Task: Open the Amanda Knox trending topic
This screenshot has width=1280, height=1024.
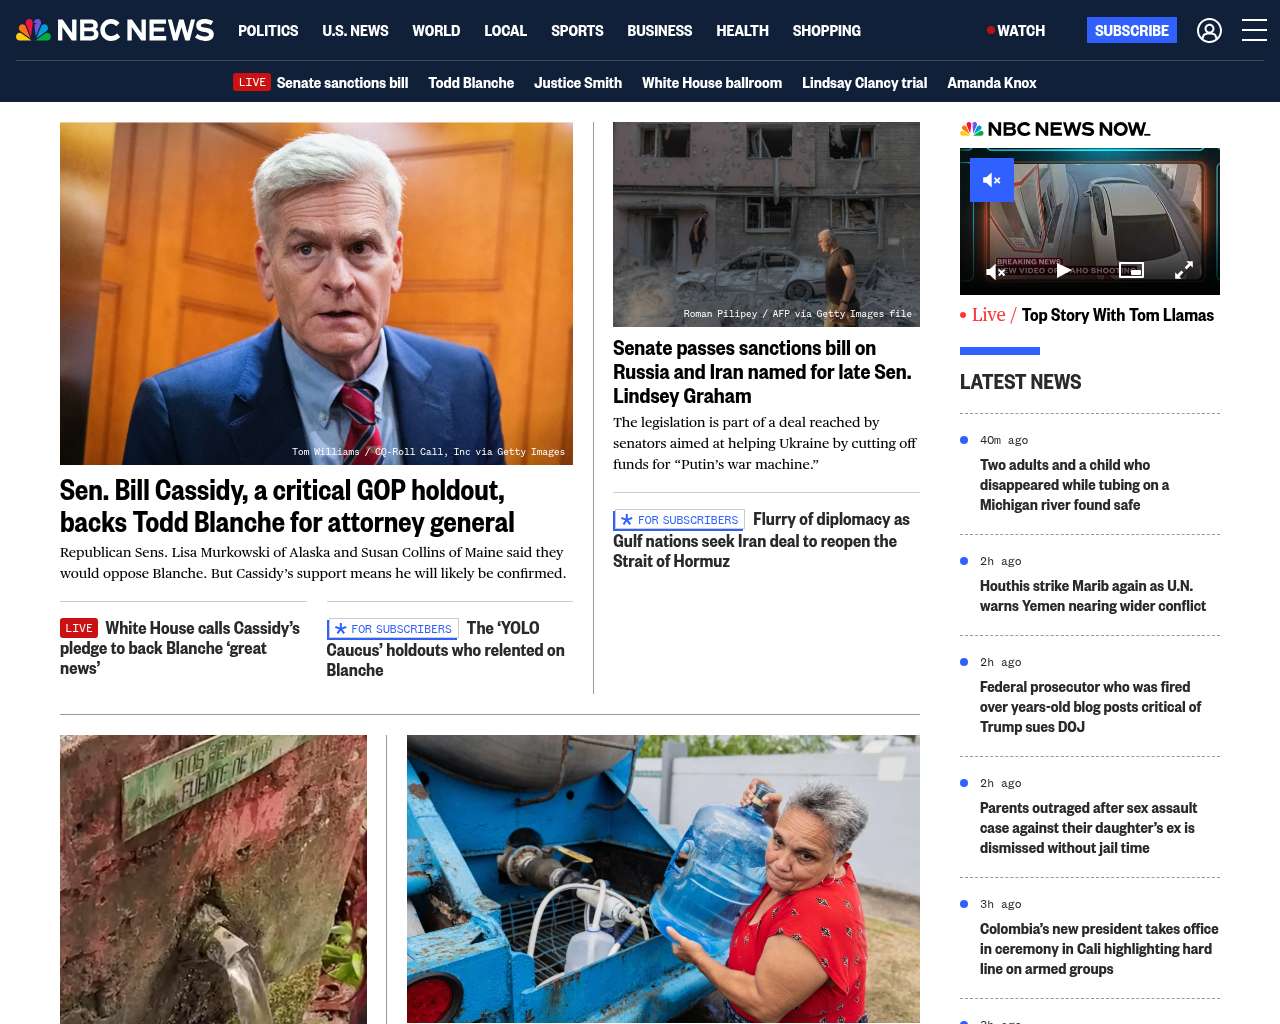Action: coord(992,83)
